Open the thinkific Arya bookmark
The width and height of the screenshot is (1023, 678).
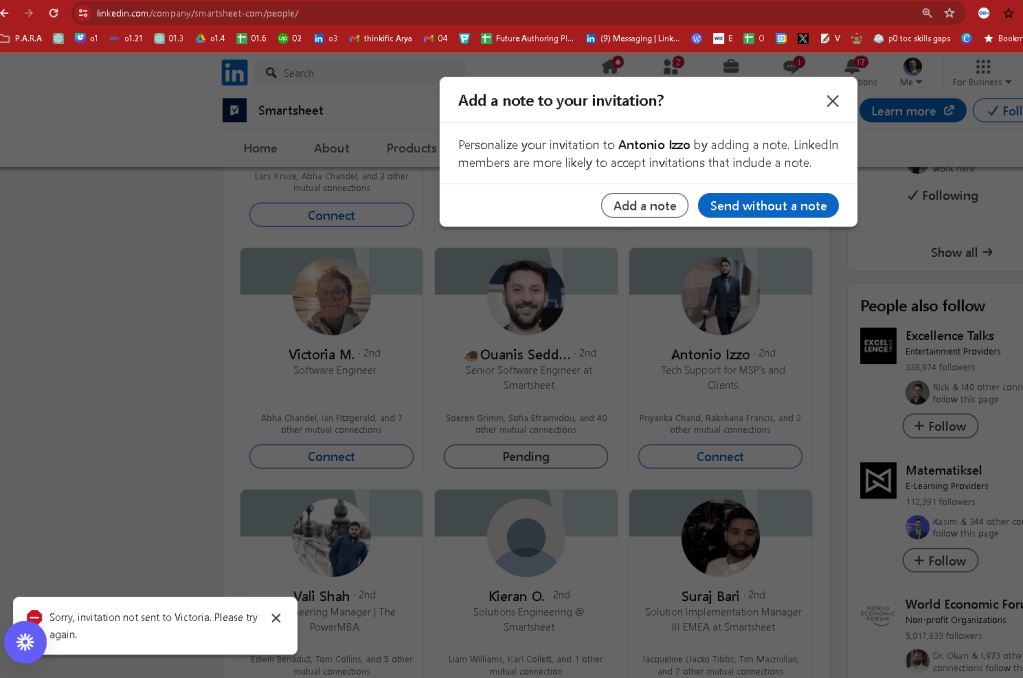[x=381, y=39]
